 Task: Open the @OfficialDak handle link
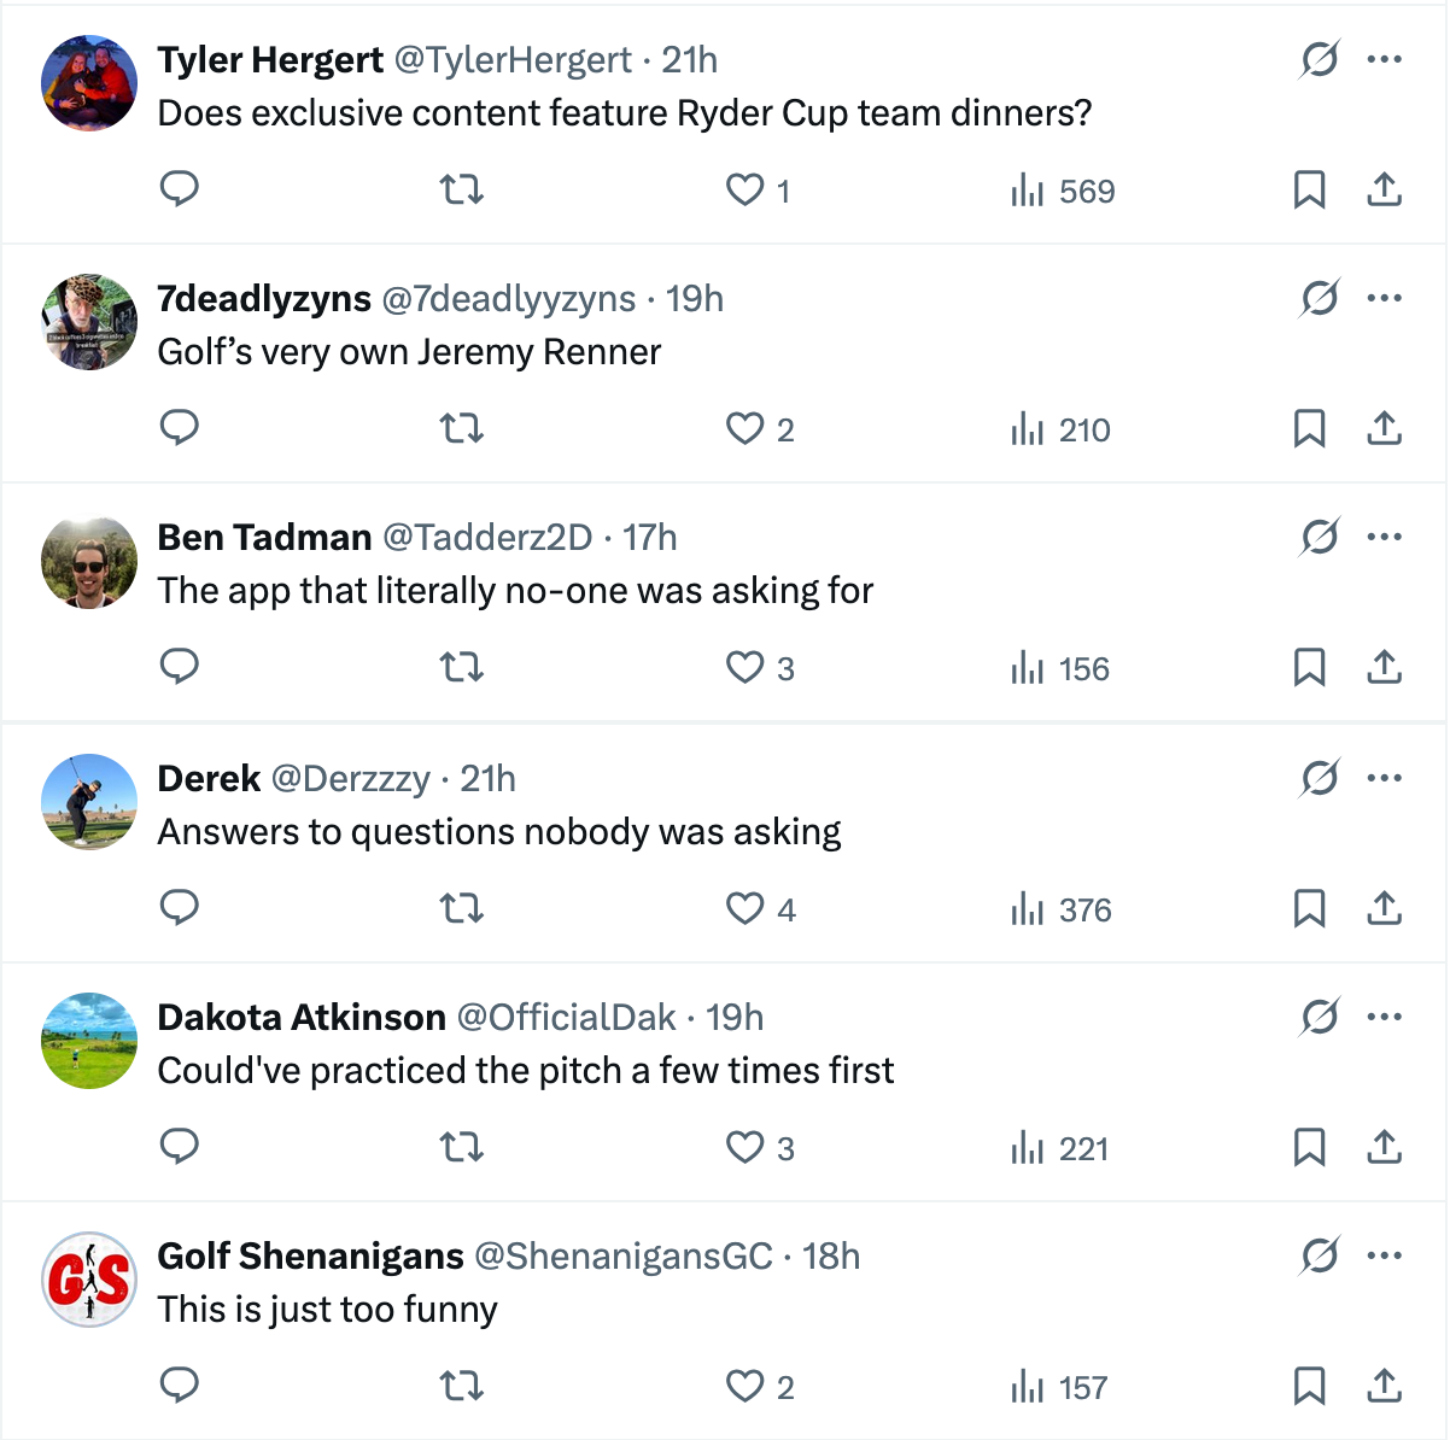coord(566,1017)
